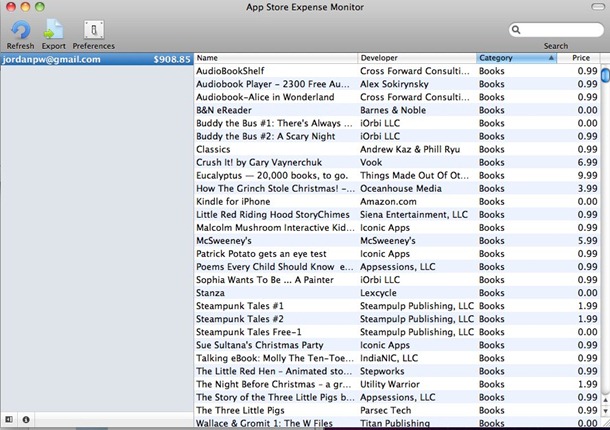Screen dimensions: 610x430
Task: Click developer Utility Warrior cell
Action: point(390,384)
